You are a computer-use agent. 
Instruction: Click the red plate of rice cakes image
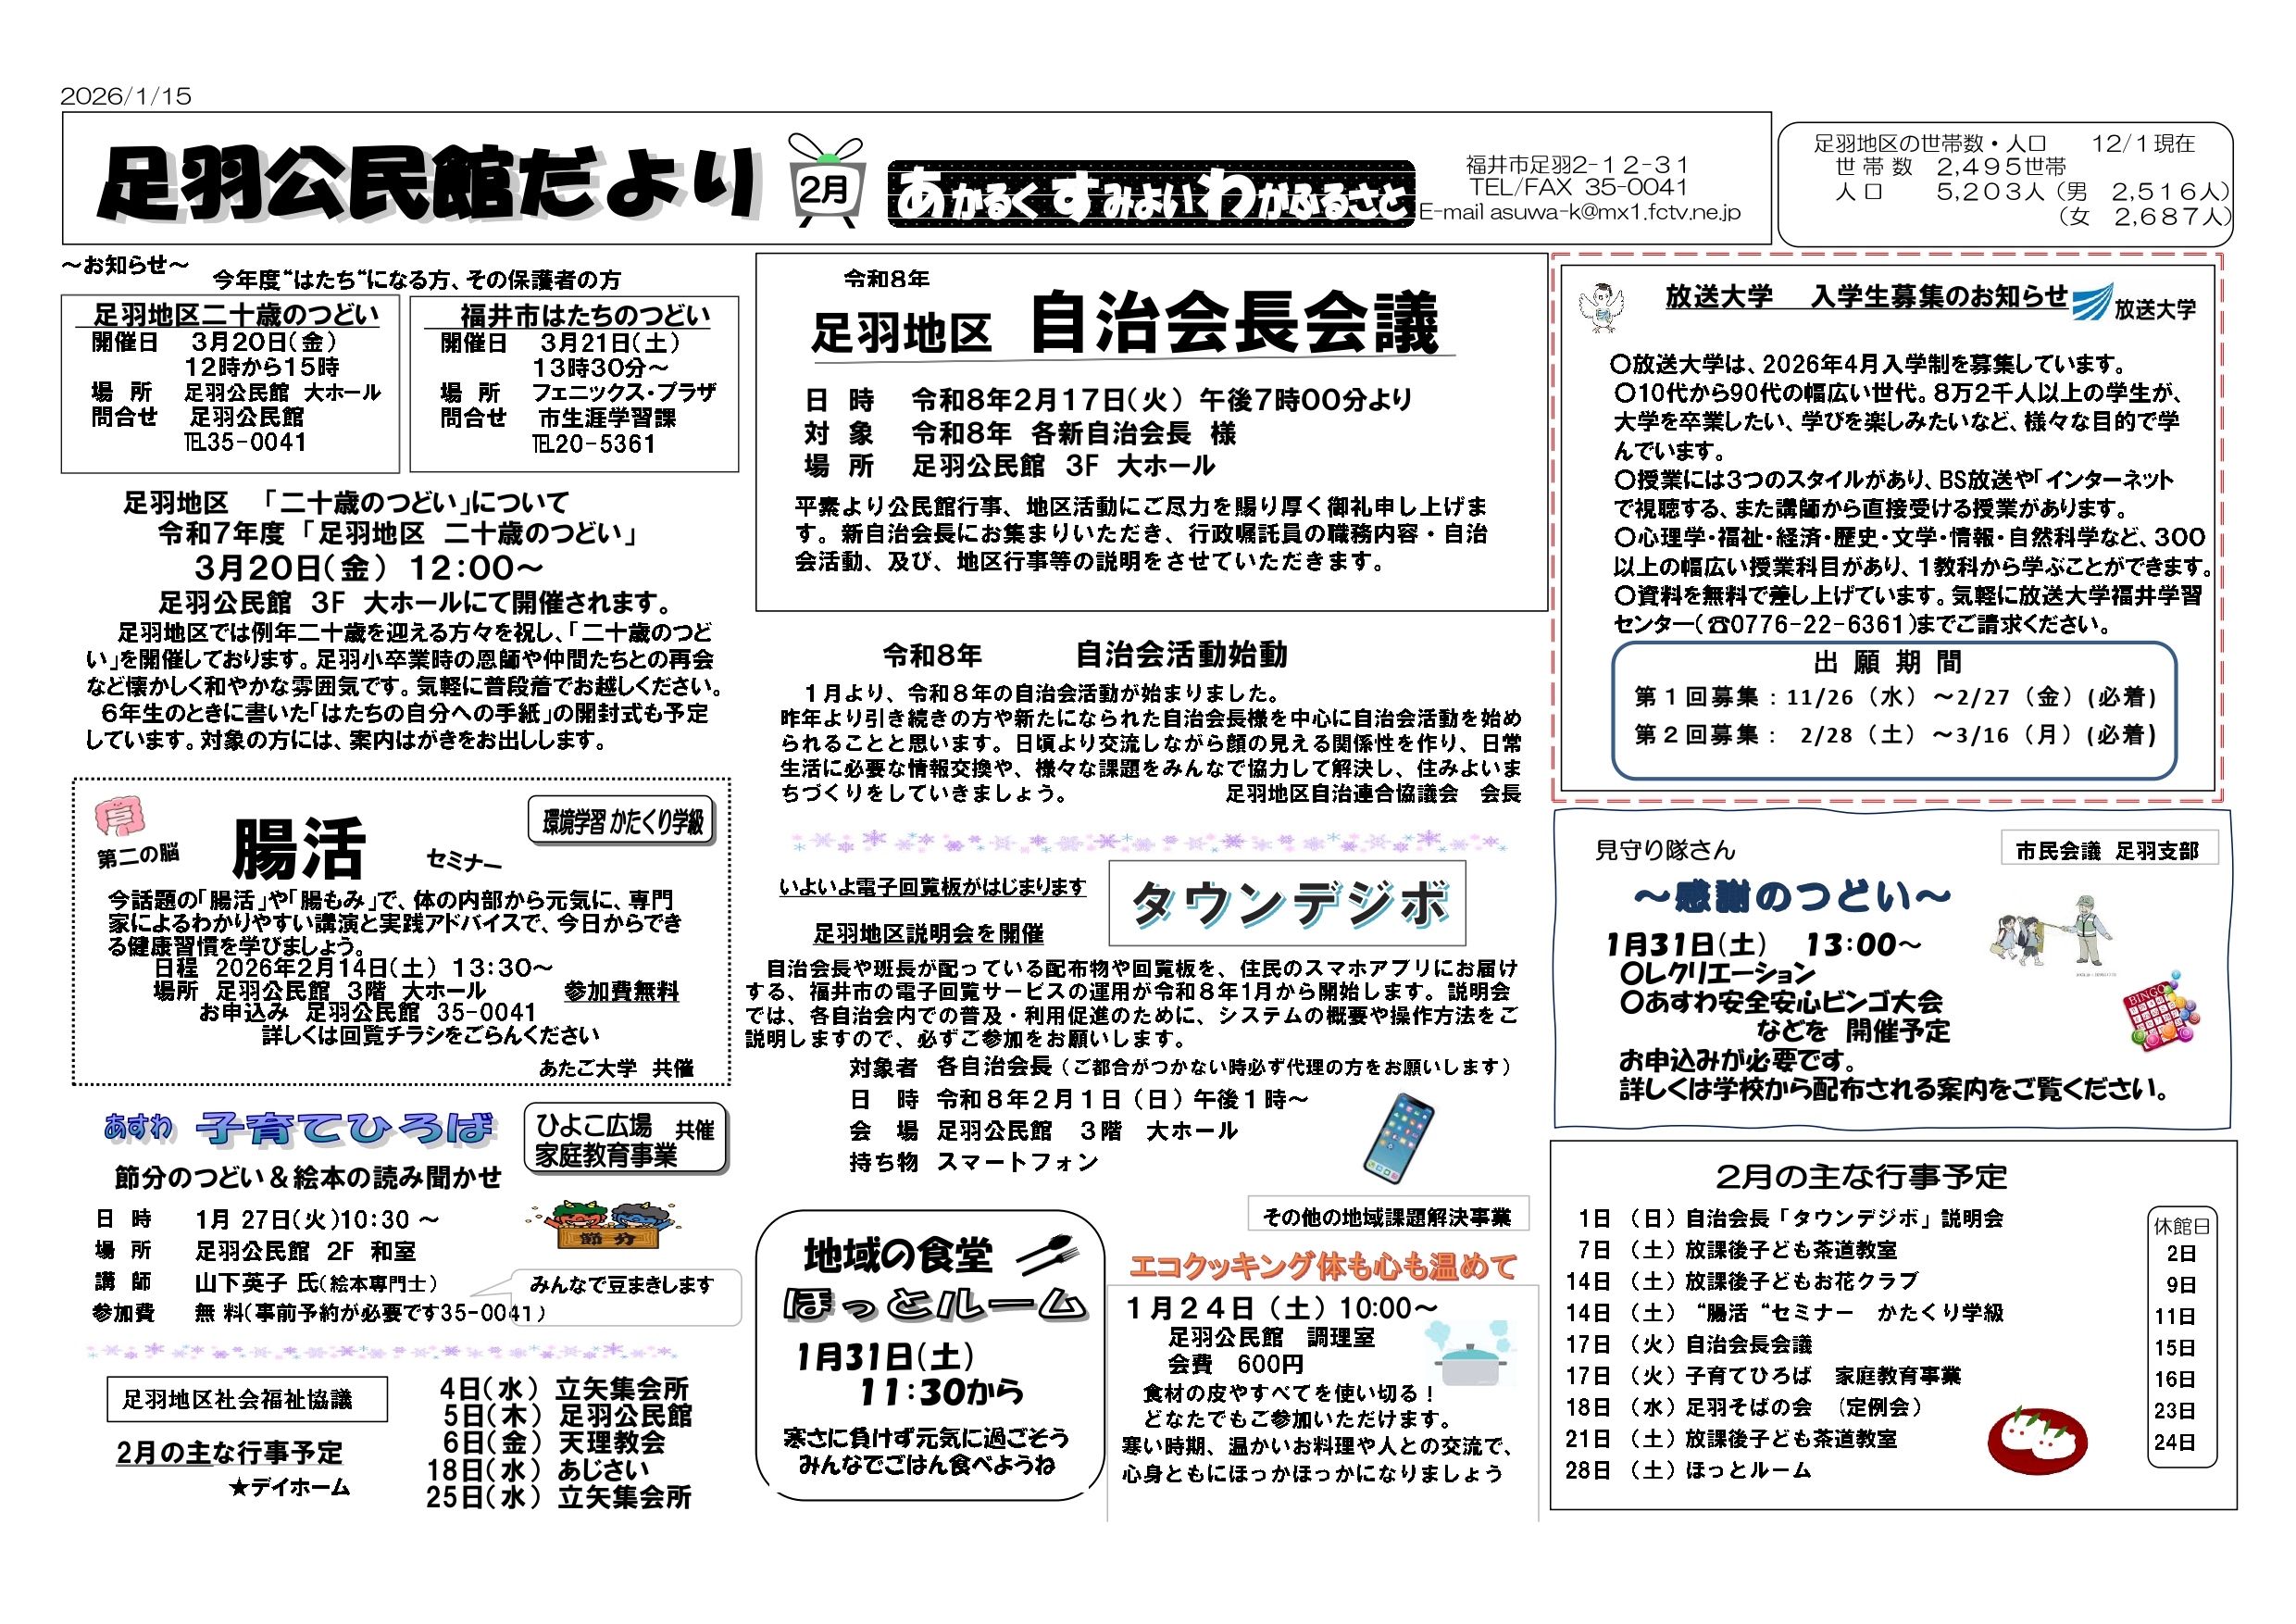[x=2037, y=1441]
